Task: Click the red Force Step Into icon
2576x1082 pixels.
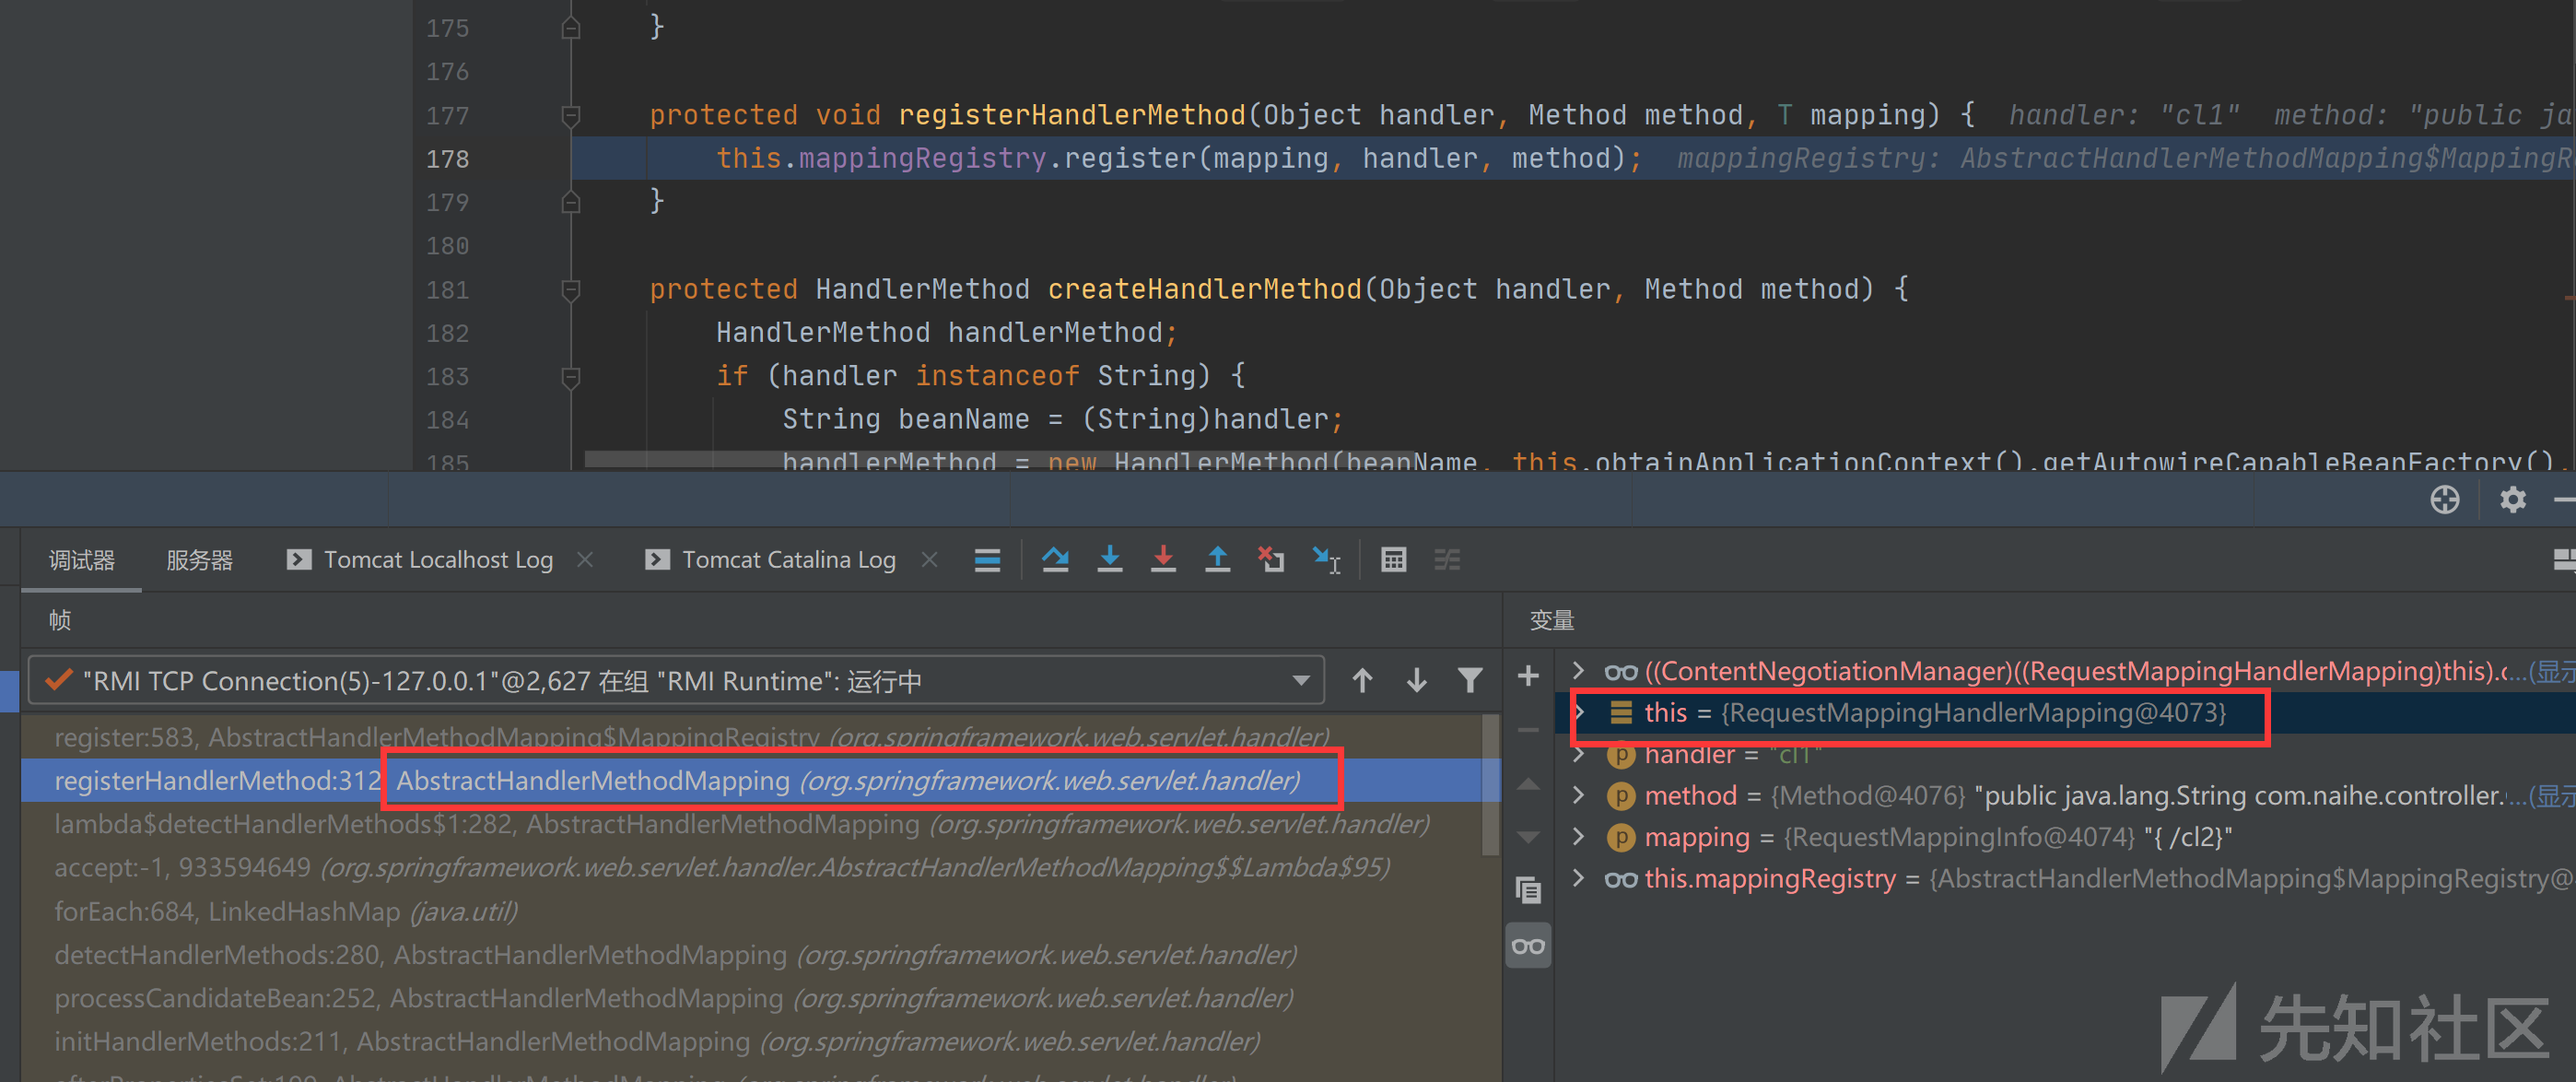Action: pyautogui.click(x=1163, y=559)
